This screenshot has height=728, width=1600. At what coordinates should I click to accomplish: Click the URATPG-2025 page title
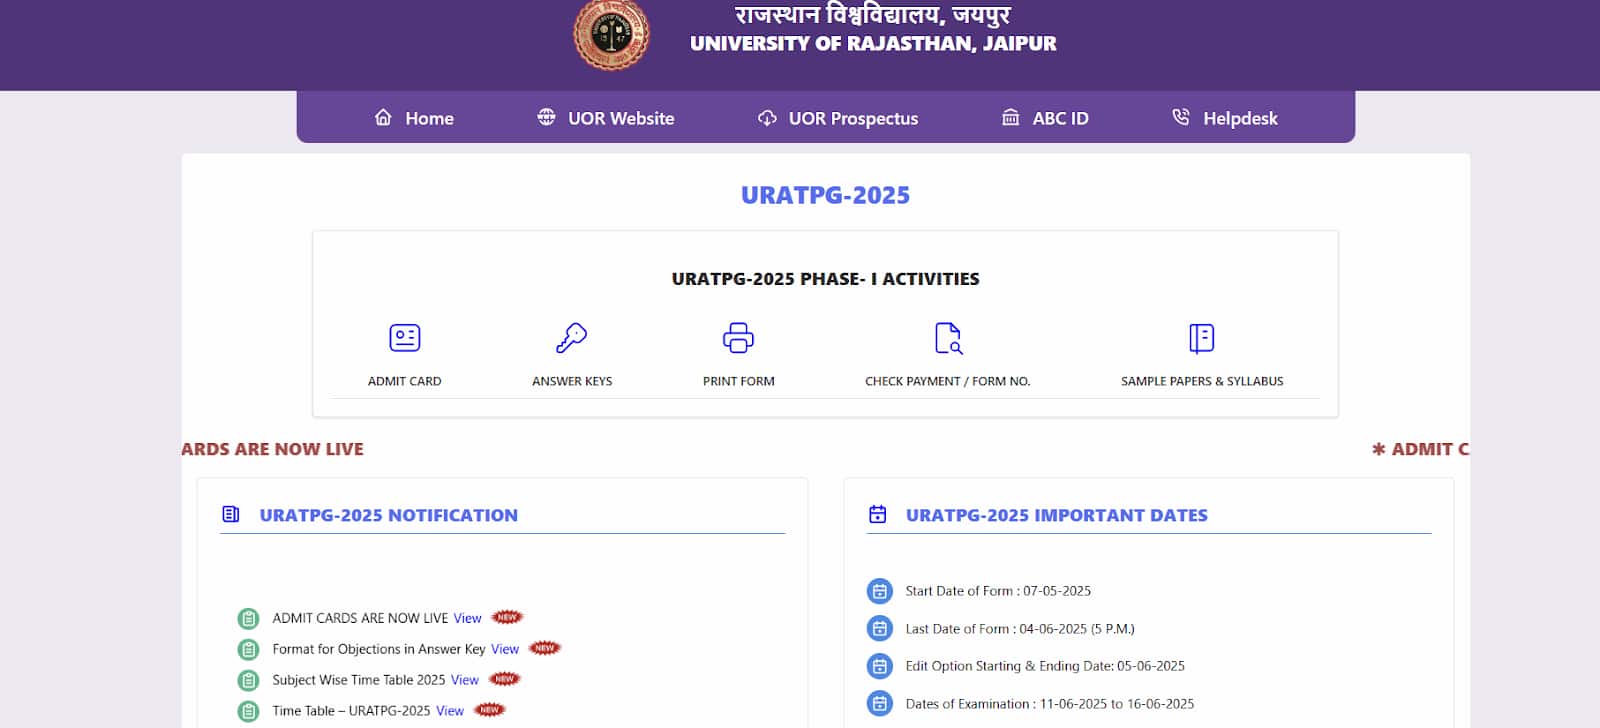pyautogui.click(x=825, y=195)
